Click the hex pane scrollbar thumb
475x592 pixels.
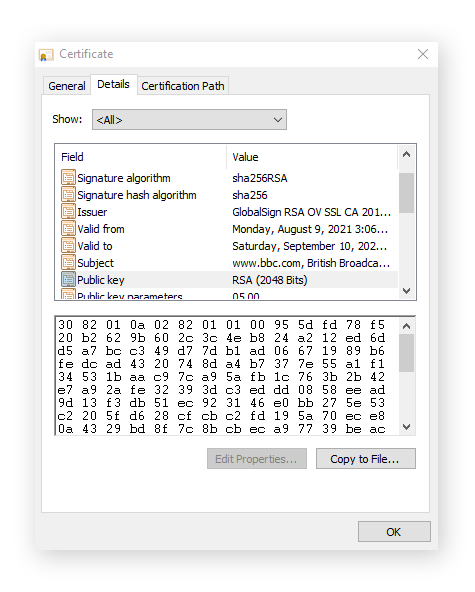pos(406,353)
